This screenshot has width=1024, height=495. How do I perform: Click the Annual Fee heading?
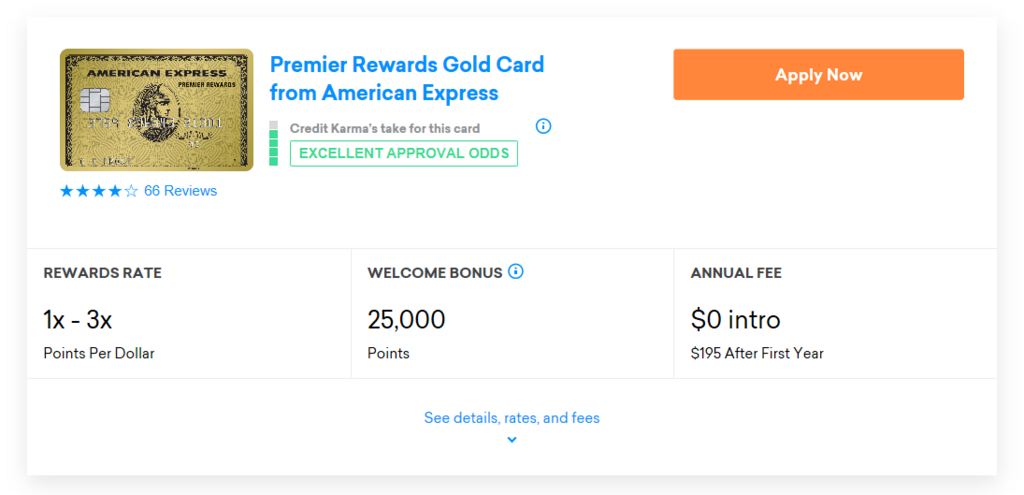click(x=736, y=273)
